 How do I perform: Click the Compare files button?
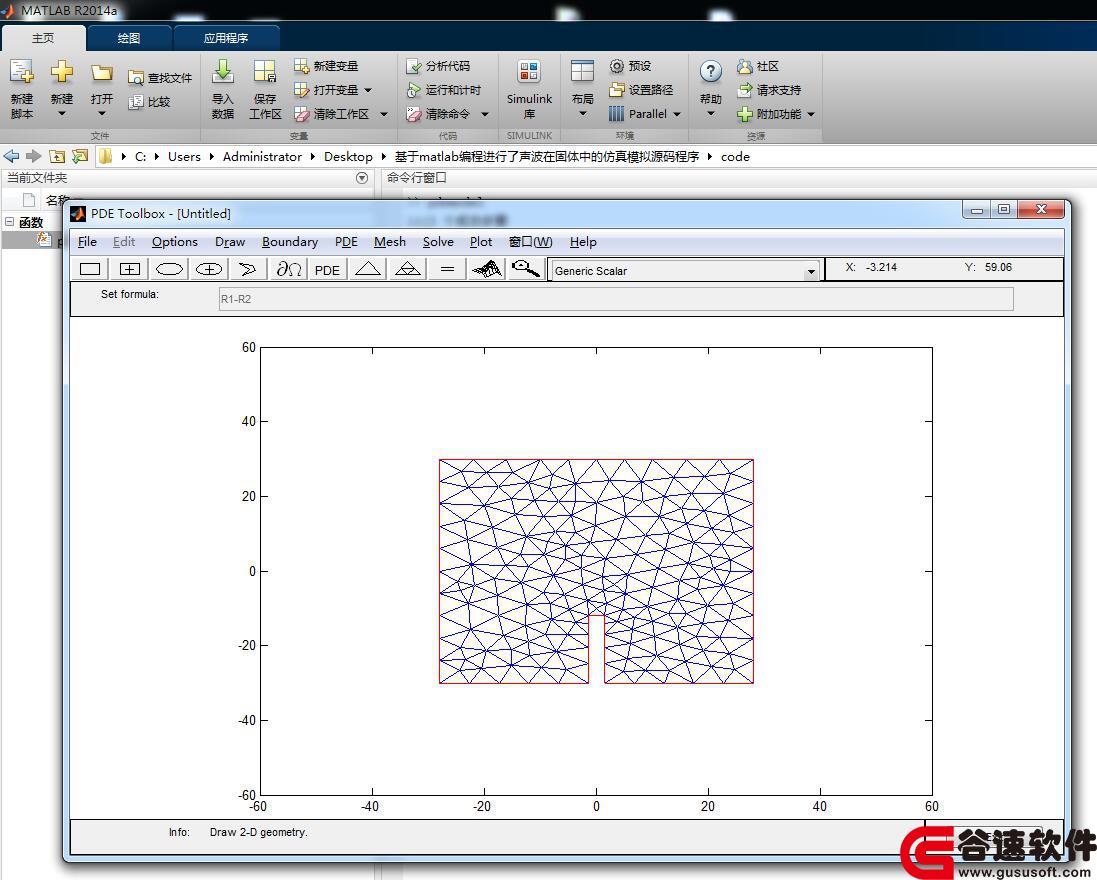coord(150,102)
